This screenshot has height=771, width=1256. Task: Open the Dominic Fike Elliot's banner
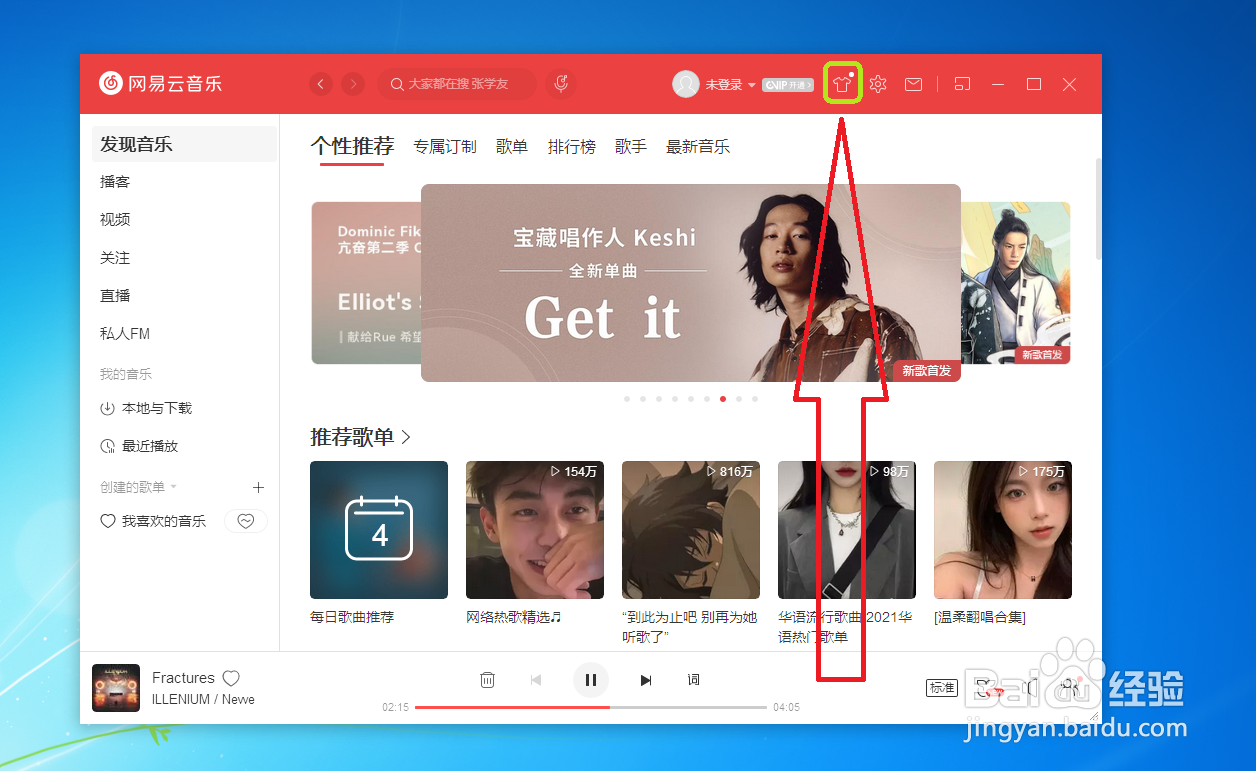pyautogui.click(x=366, y=283)
